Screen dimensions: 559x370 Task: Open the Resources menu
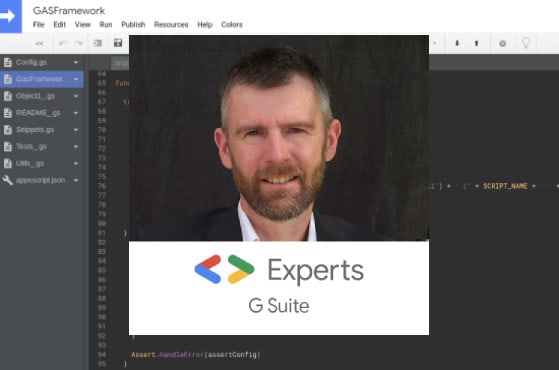171,25
